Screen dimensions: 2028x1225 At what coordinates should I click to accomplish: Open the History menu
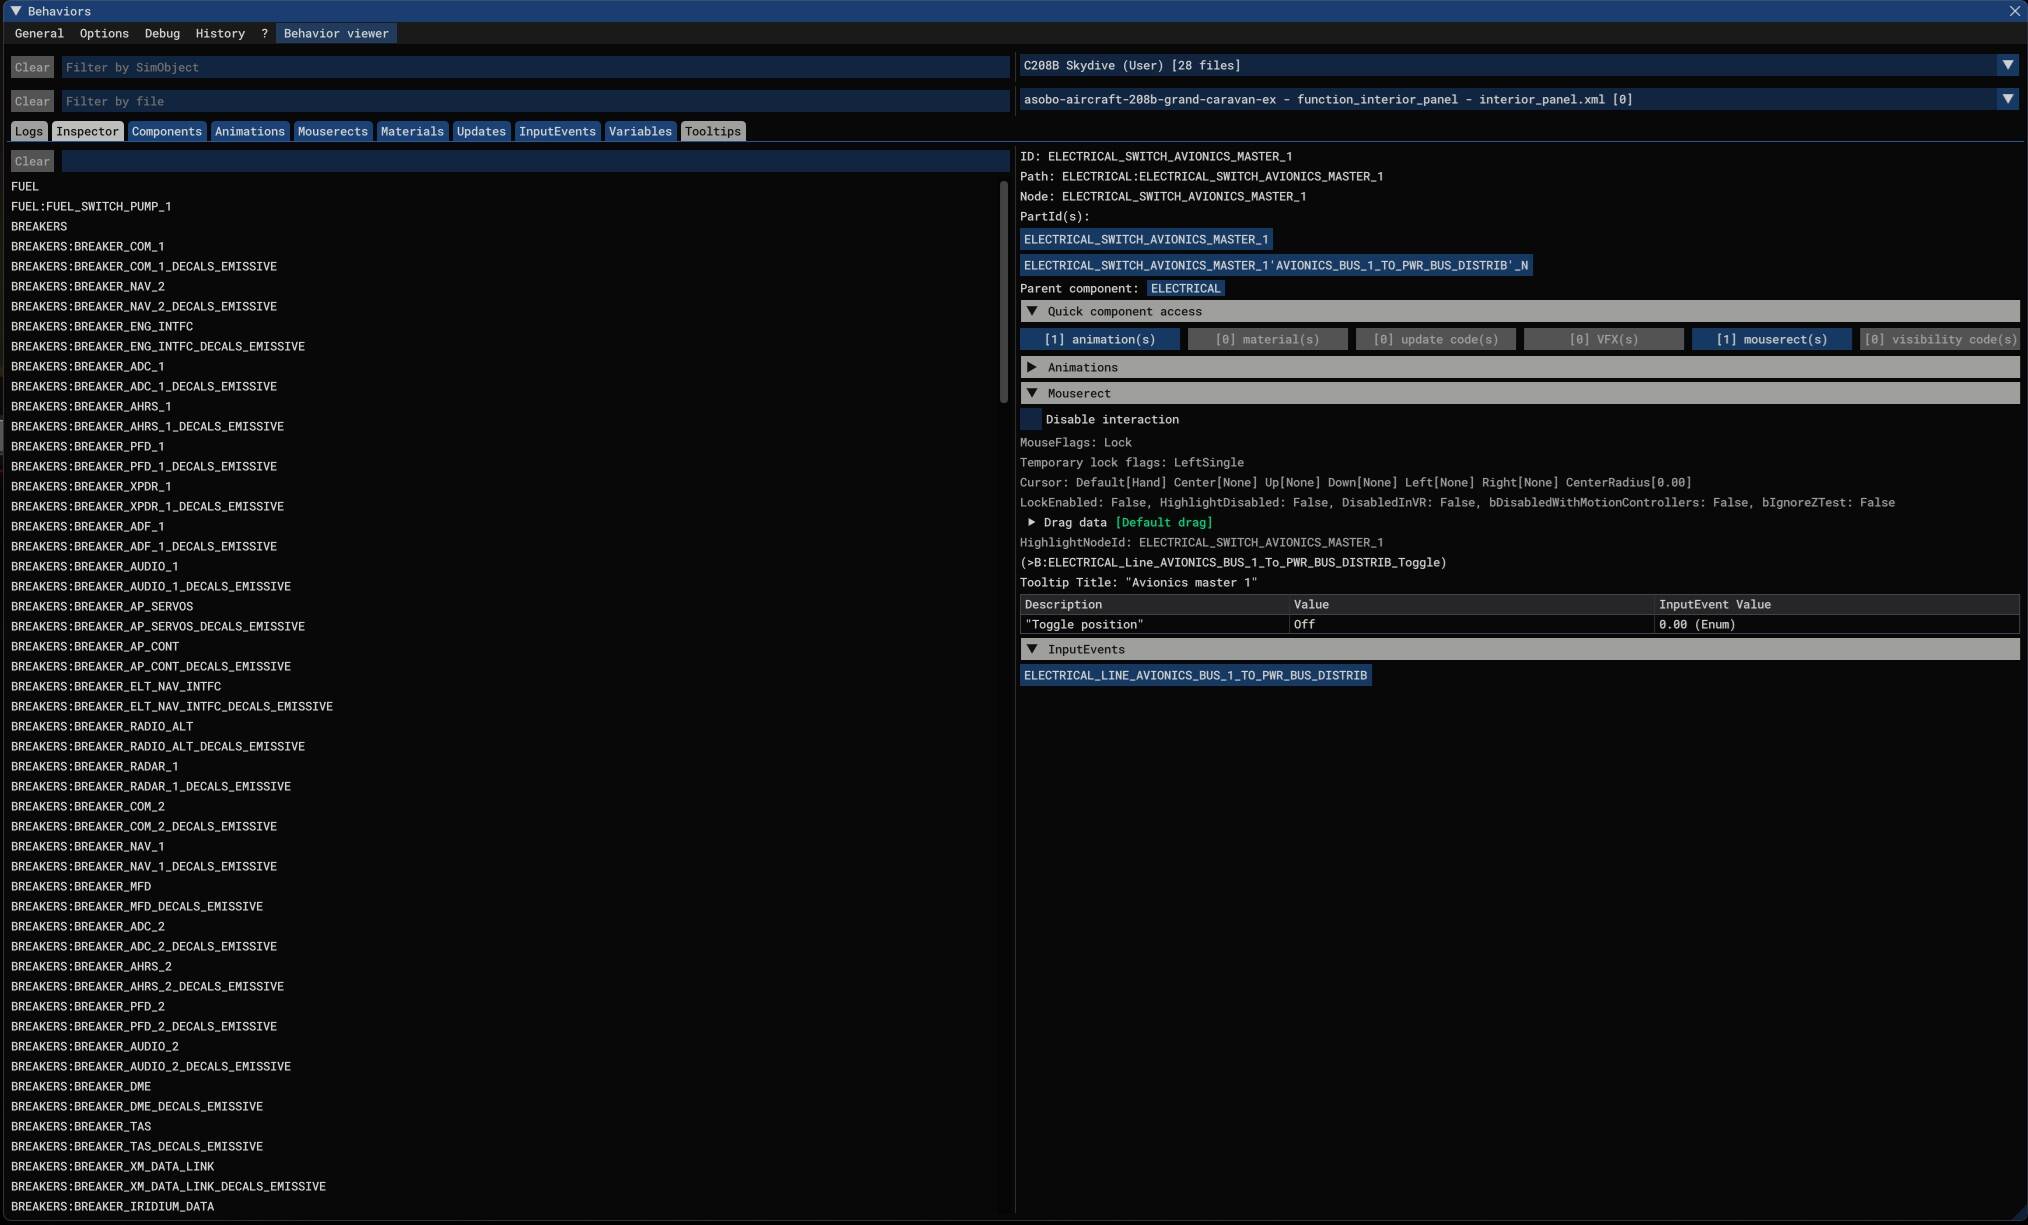coord(220,34)
